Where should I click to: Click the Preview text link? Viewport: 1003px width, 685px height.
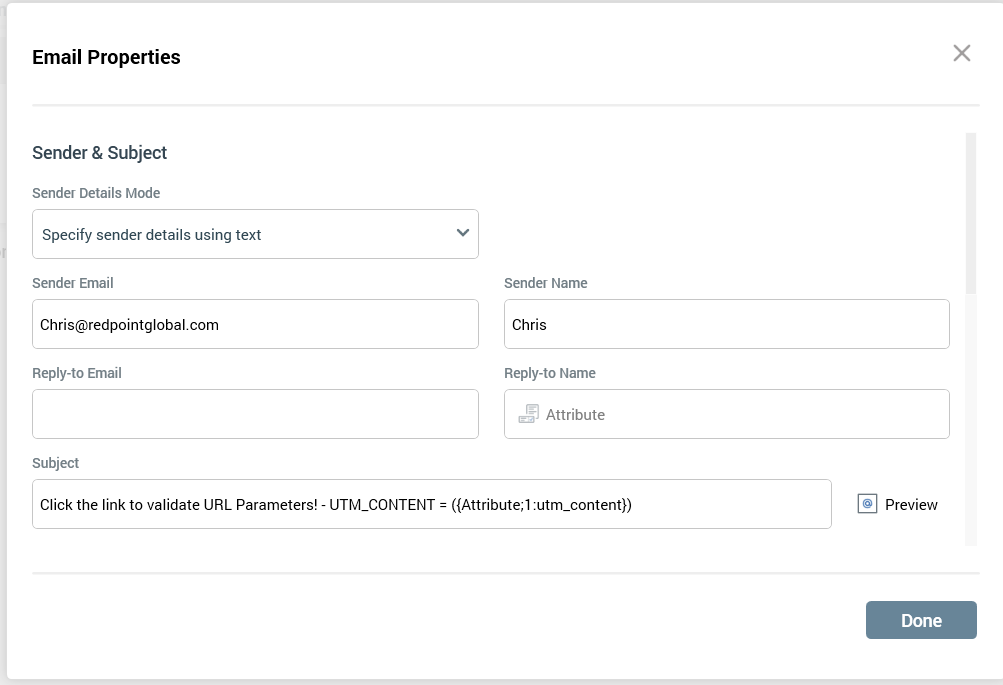click(911, 505)
